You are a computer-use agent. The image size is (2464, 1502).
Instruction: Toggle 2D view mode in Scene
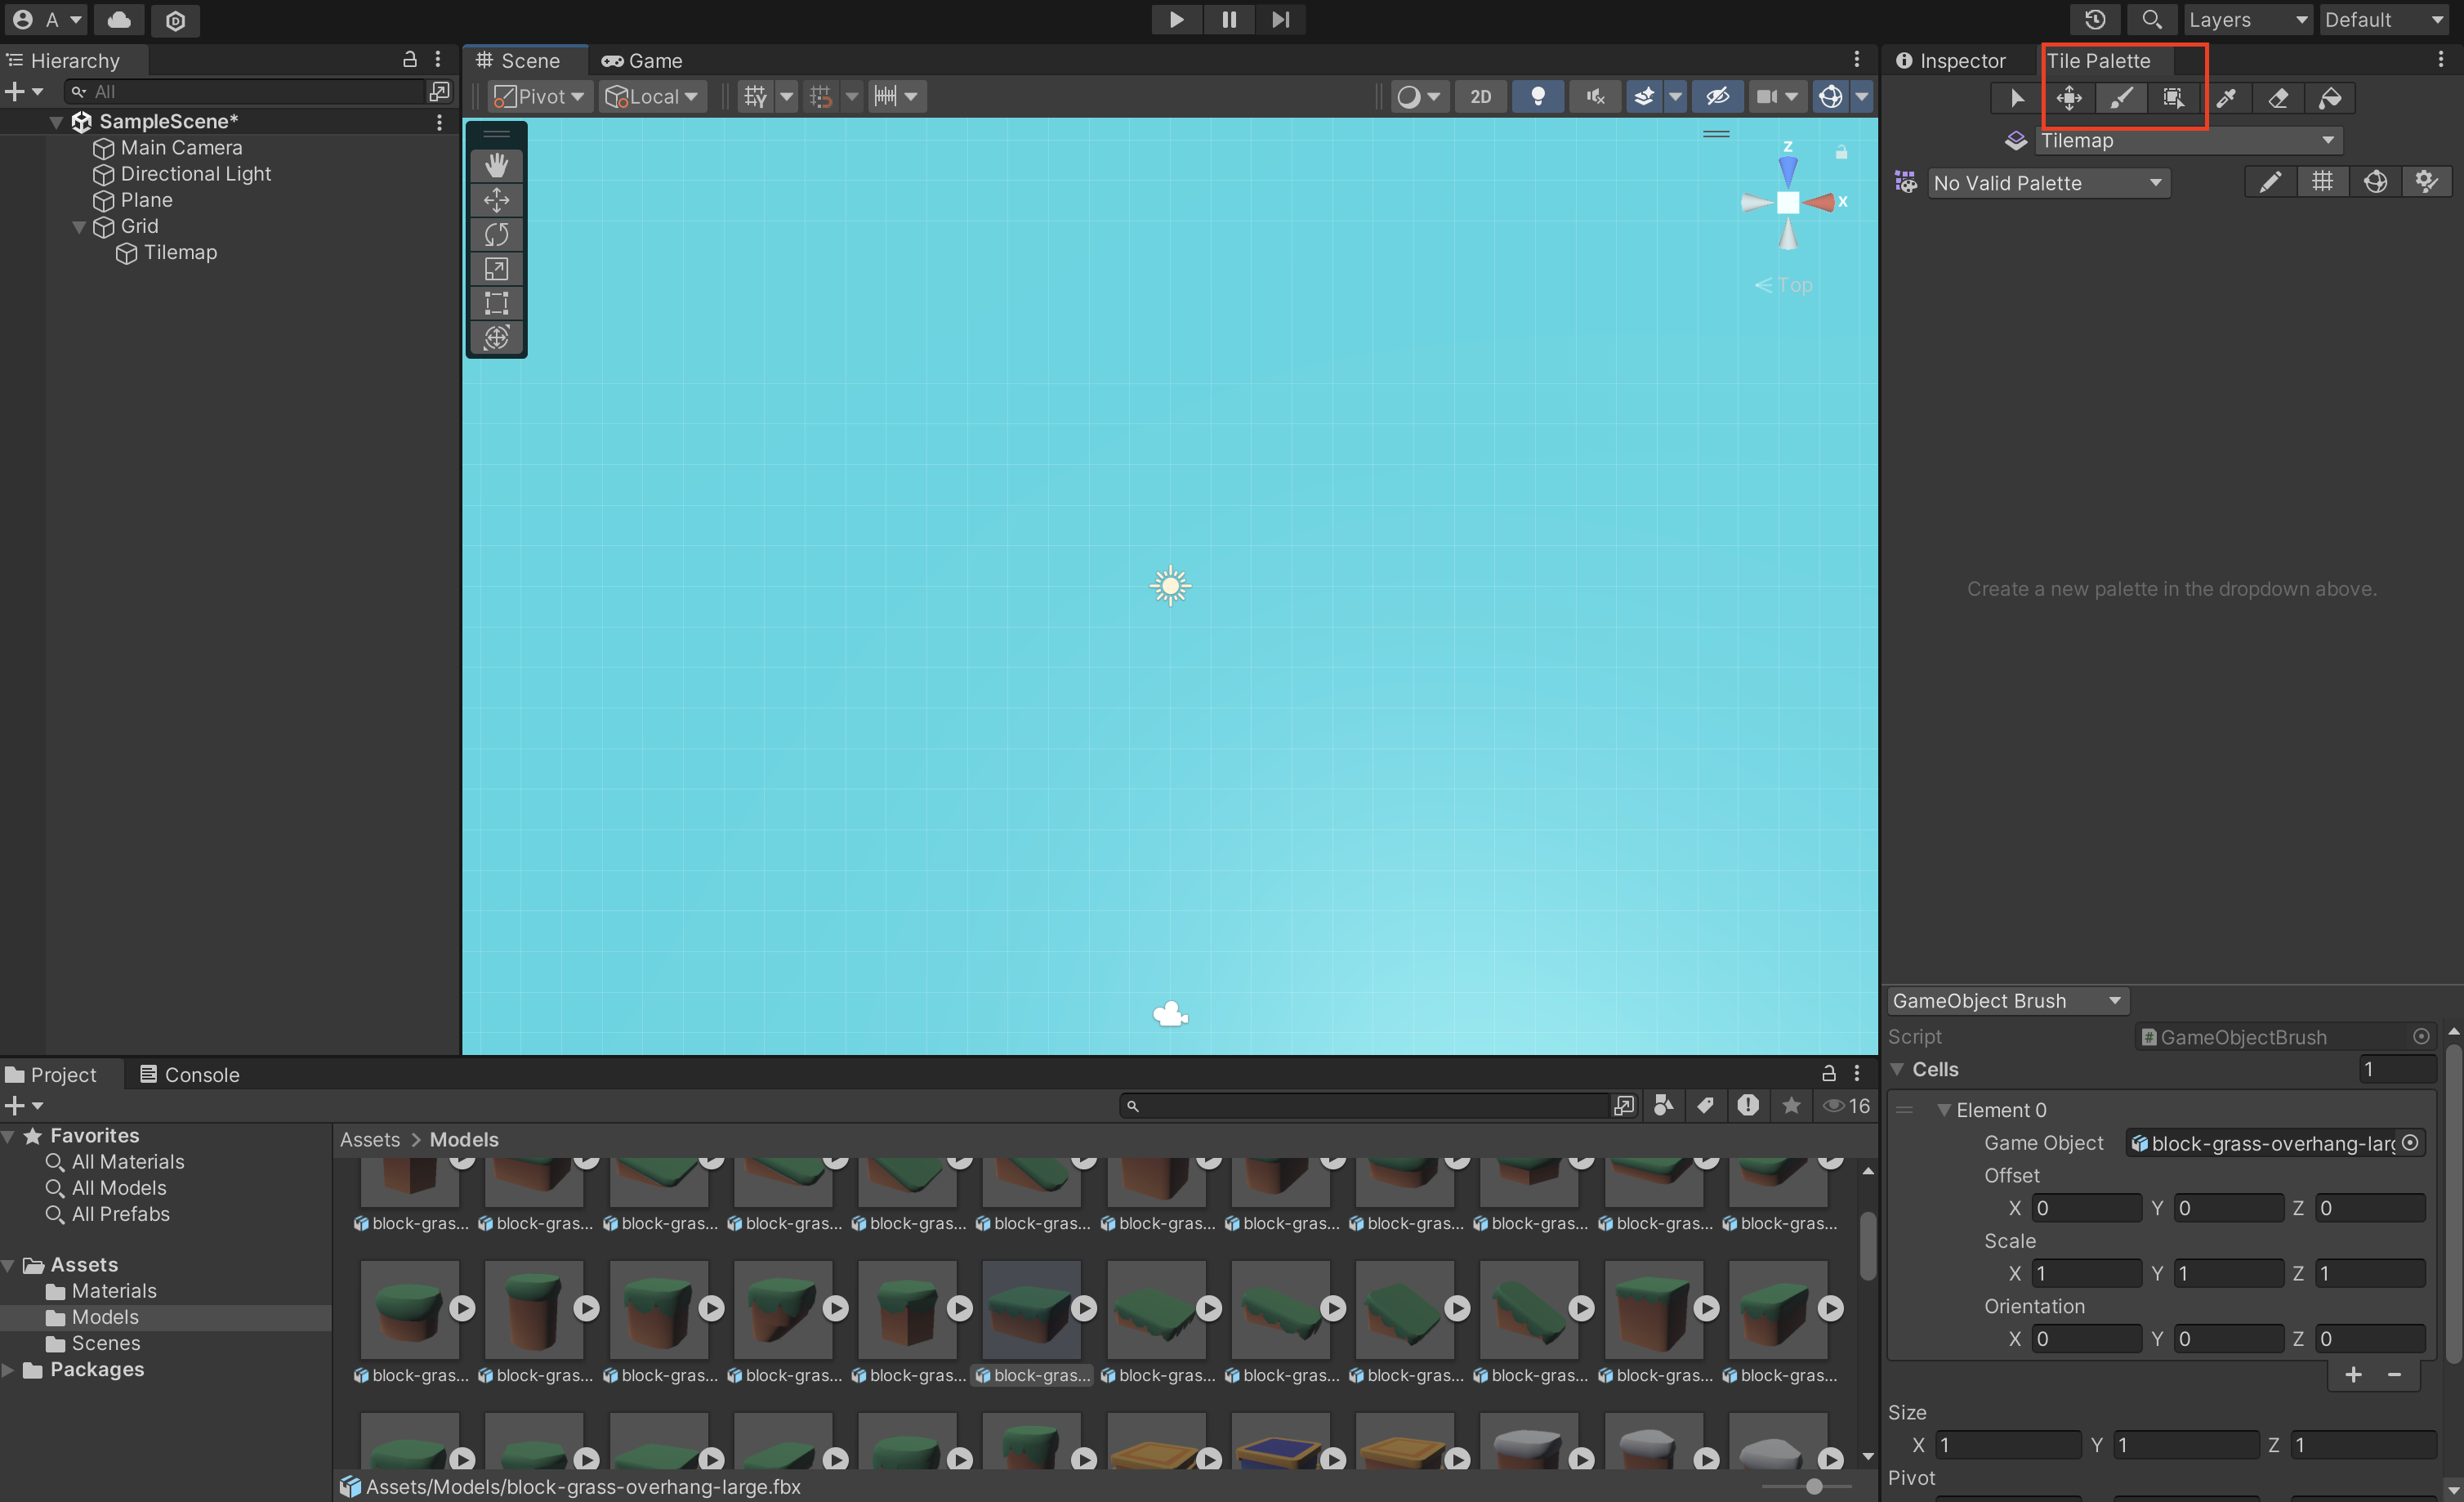pyautogui.click(x=1480, y=96)
